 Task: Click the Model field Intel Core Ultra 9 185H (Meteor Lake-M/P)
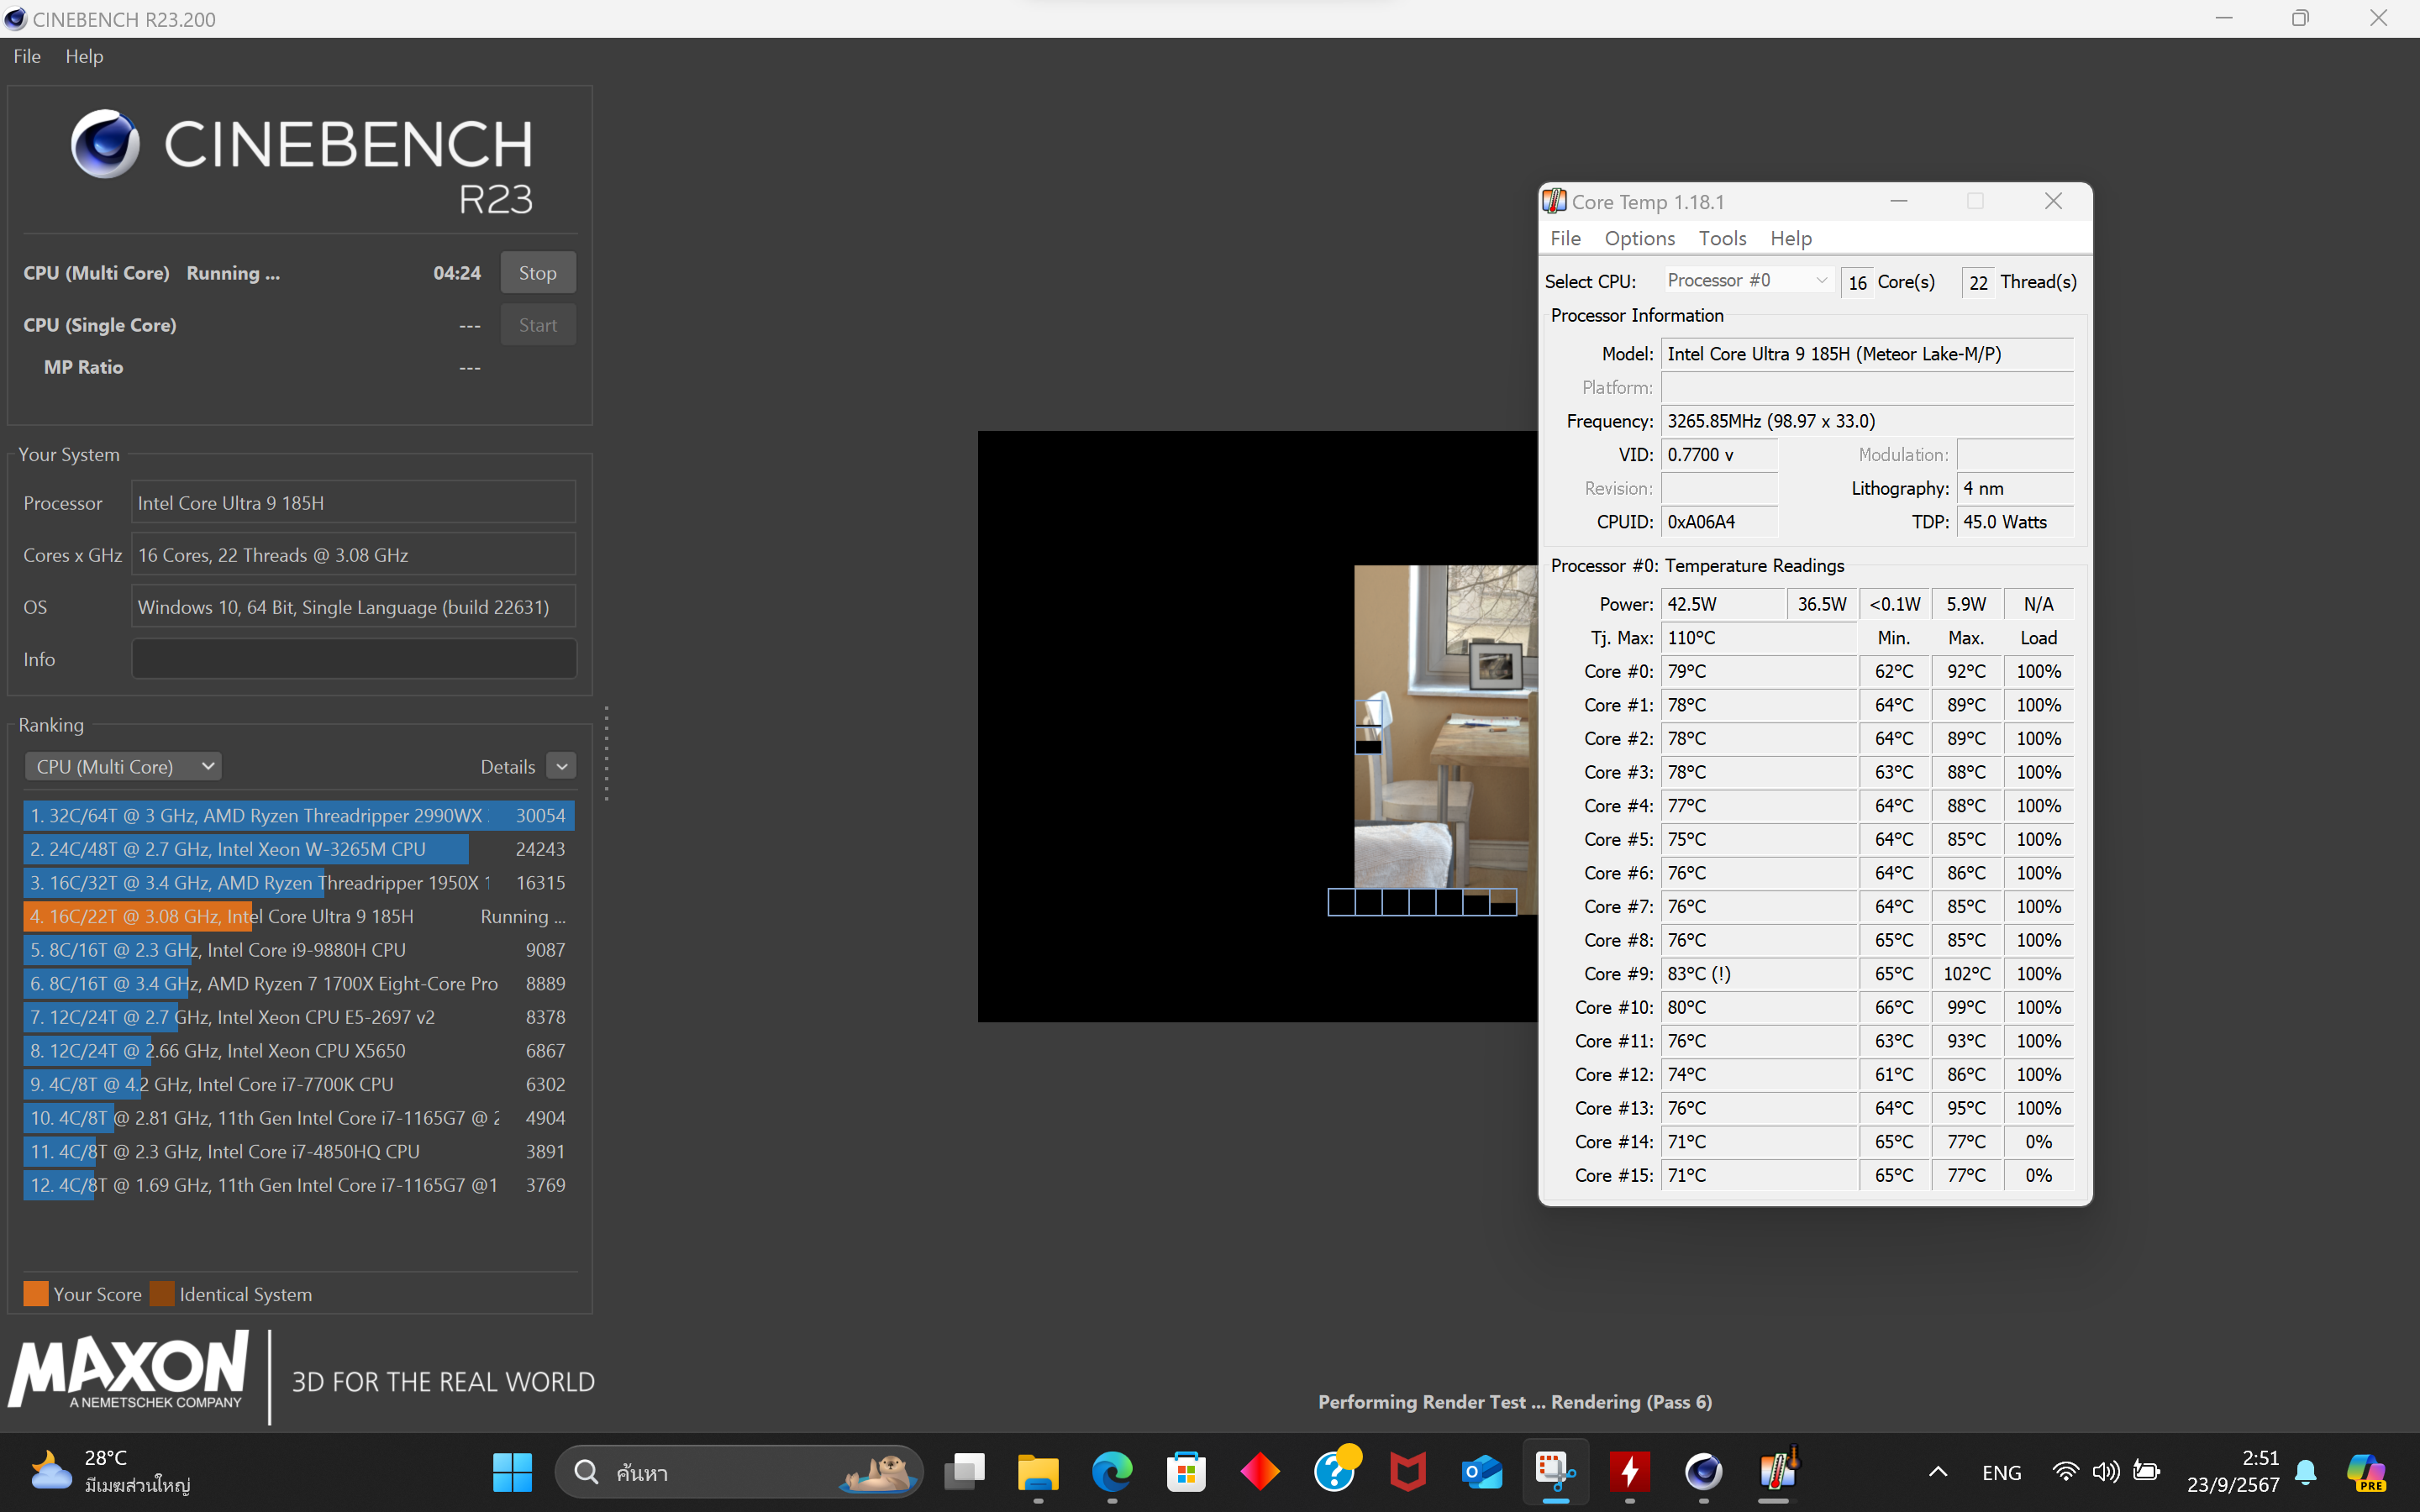[x=1866, y=354]
